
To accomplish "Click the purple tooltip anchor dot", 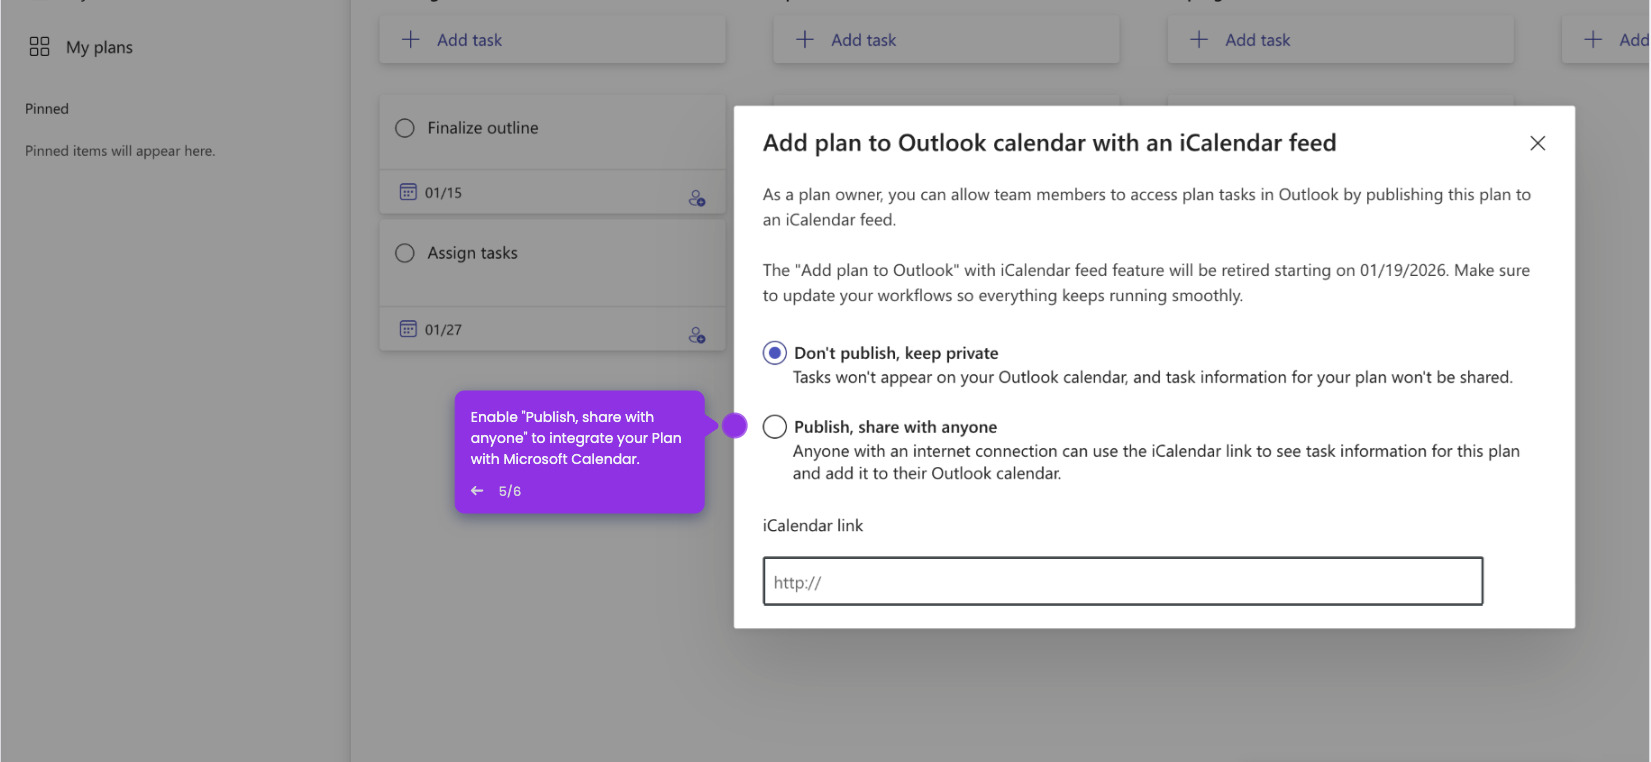I will coord(735,425).
